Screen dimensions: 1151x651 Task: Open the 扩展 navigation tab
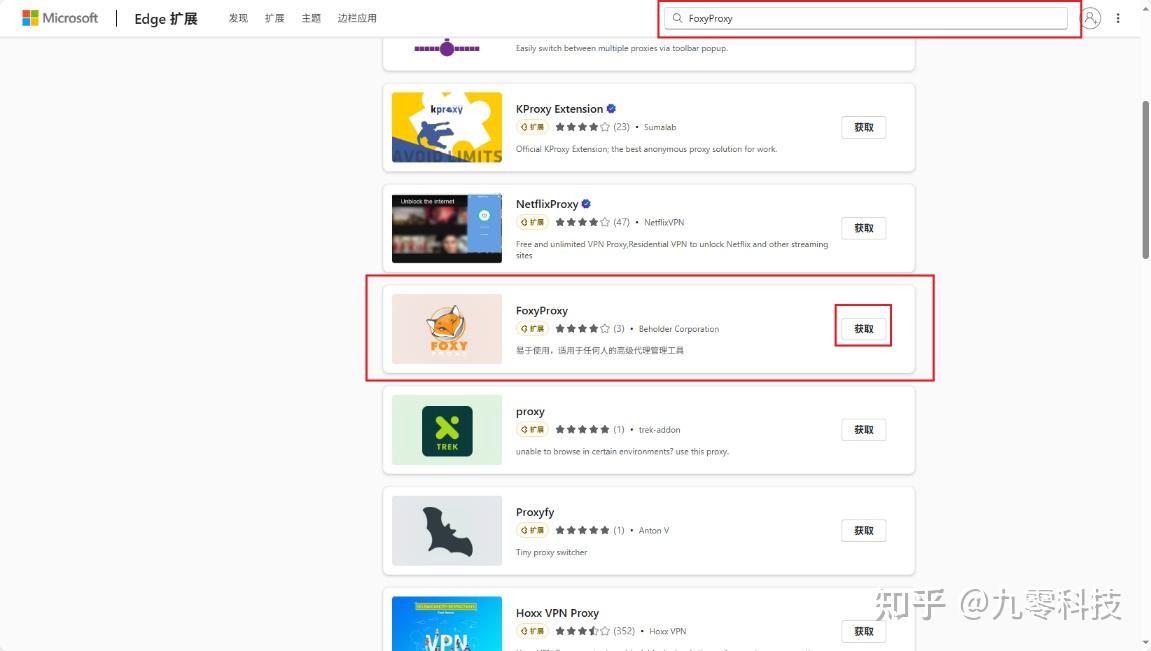pos(275,18)
